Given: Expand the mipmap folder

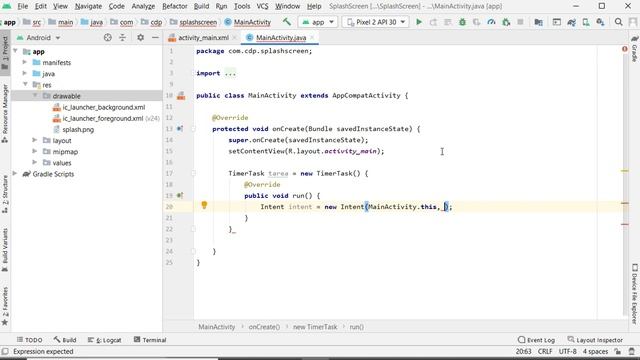Looking at the screenshot, I should coord(35,151).
